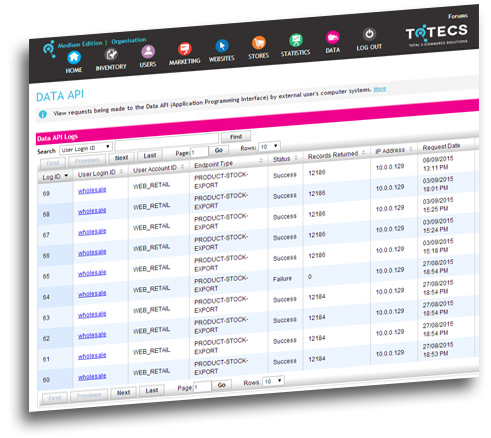The width and height of the screenshot is (491, 438).
Task: Open the Search field User Login ID dropdown
Action: point(86,149)
